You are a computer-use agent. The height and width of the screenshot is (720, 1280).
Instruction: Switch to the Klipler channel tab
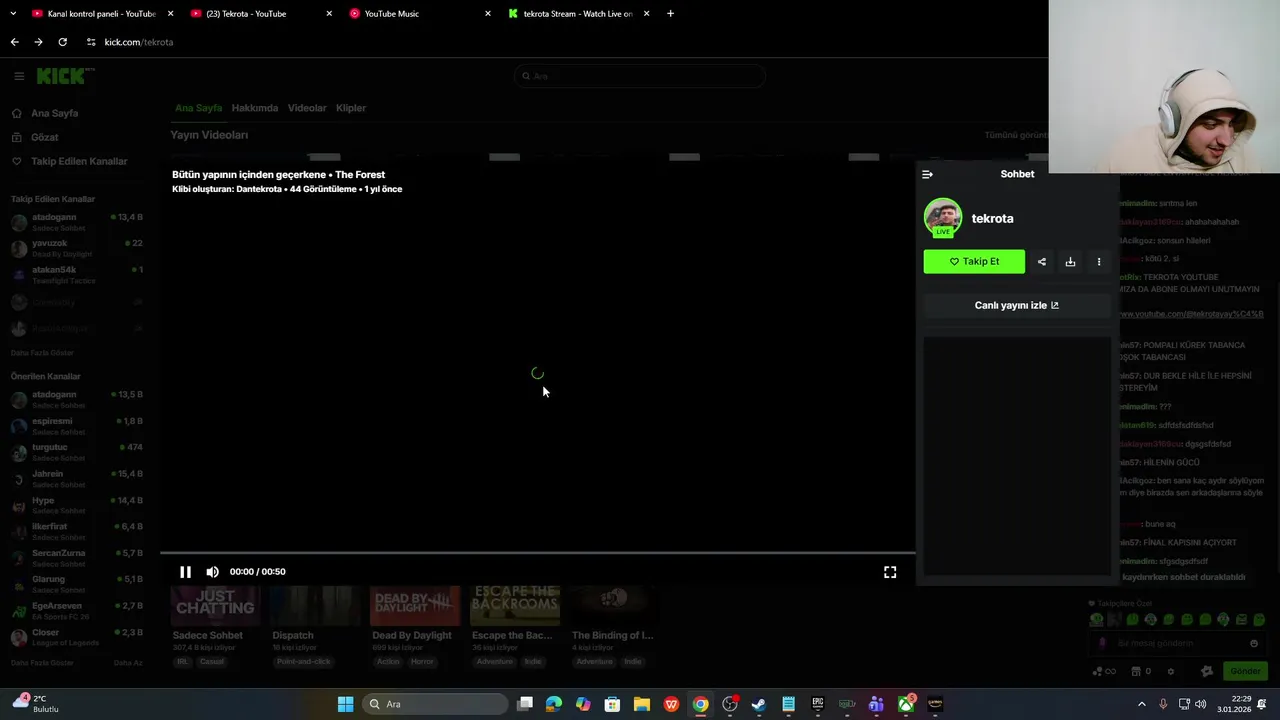coord(351,108)
